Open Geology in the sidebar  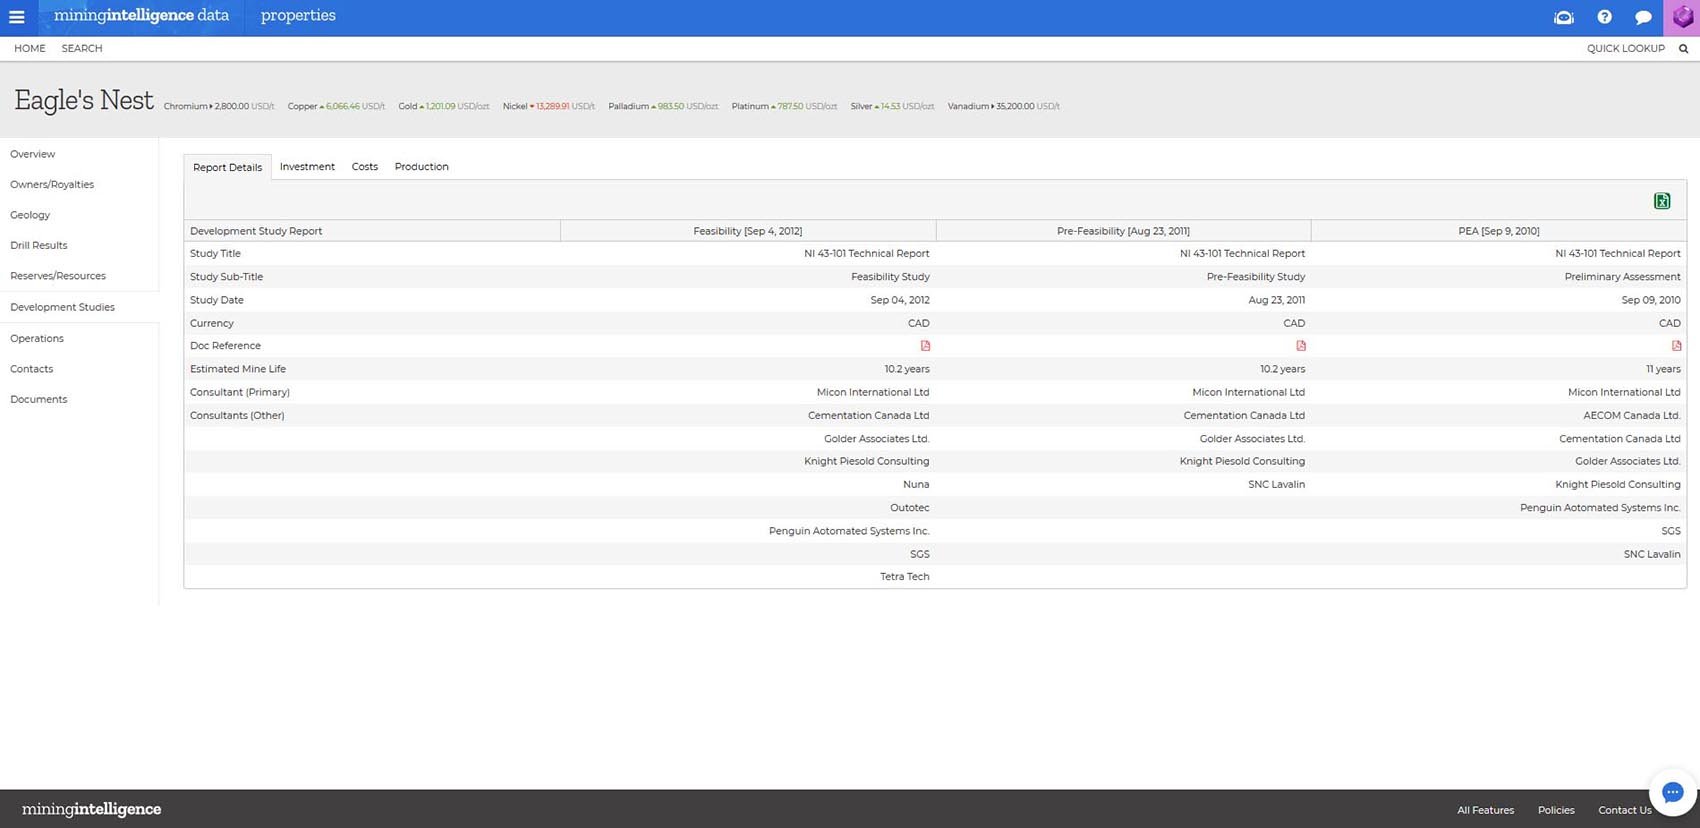(30, 215)
